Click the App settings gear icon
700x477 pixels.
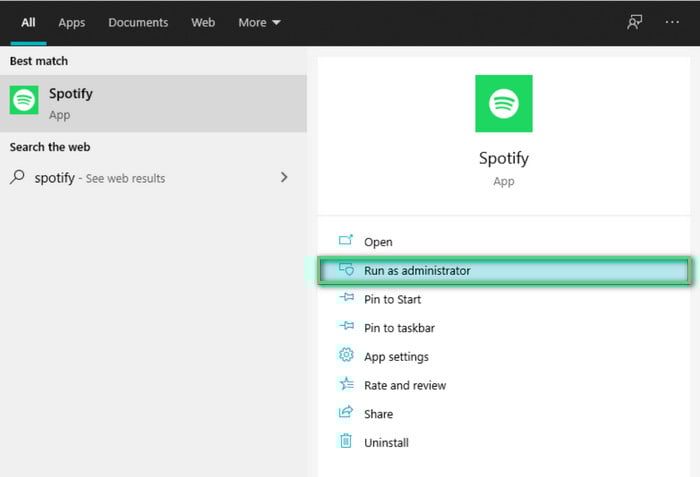346,355
